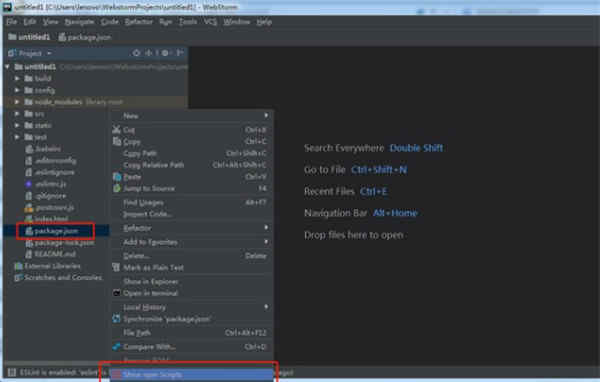Click package.json in navigation breadcrumb
Viewport: 600px width, 382px height.
click(85, 37)
